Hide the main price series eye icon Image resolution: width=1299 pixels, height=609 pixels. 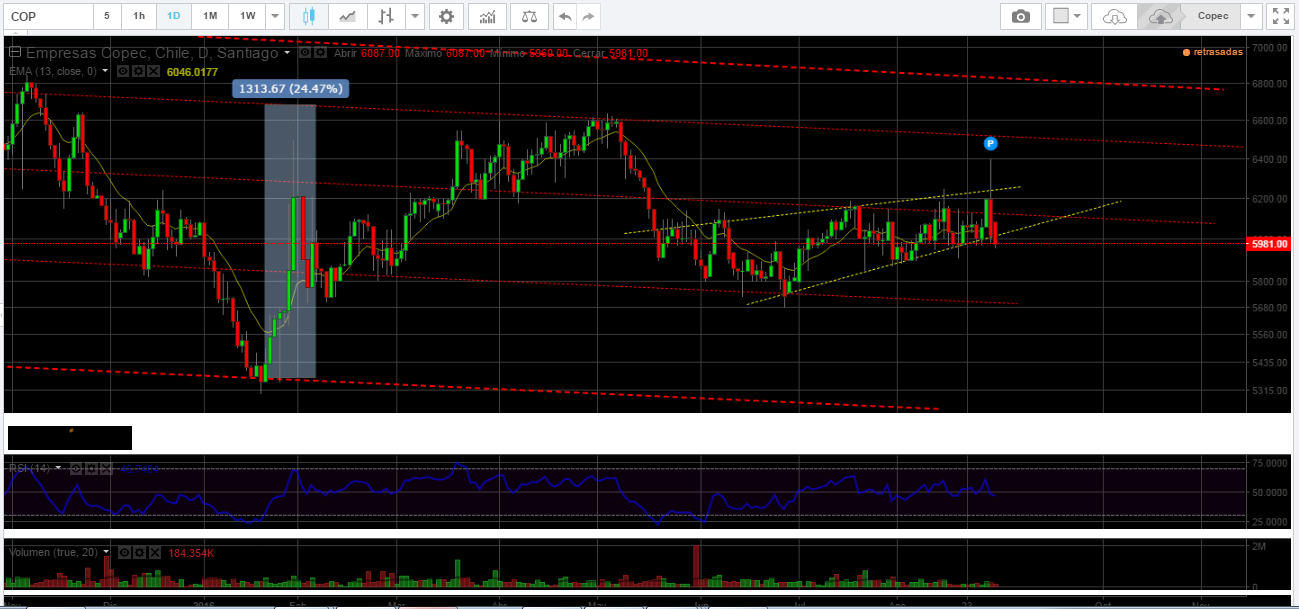click(x=306, y=53)
